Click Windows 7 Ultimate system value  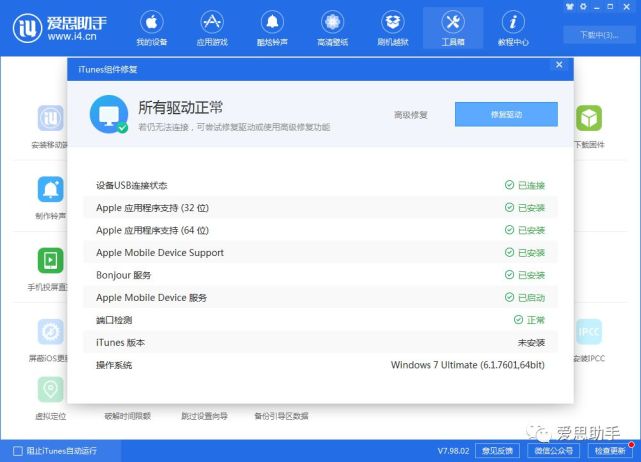468,365
